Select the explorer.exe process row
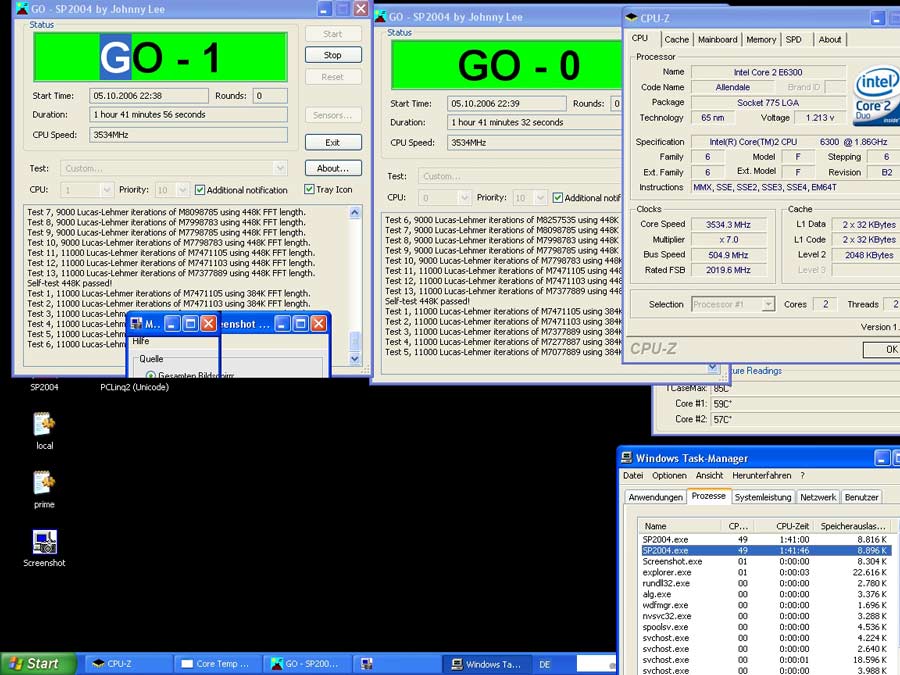900x675 pixels. point(766,572)
